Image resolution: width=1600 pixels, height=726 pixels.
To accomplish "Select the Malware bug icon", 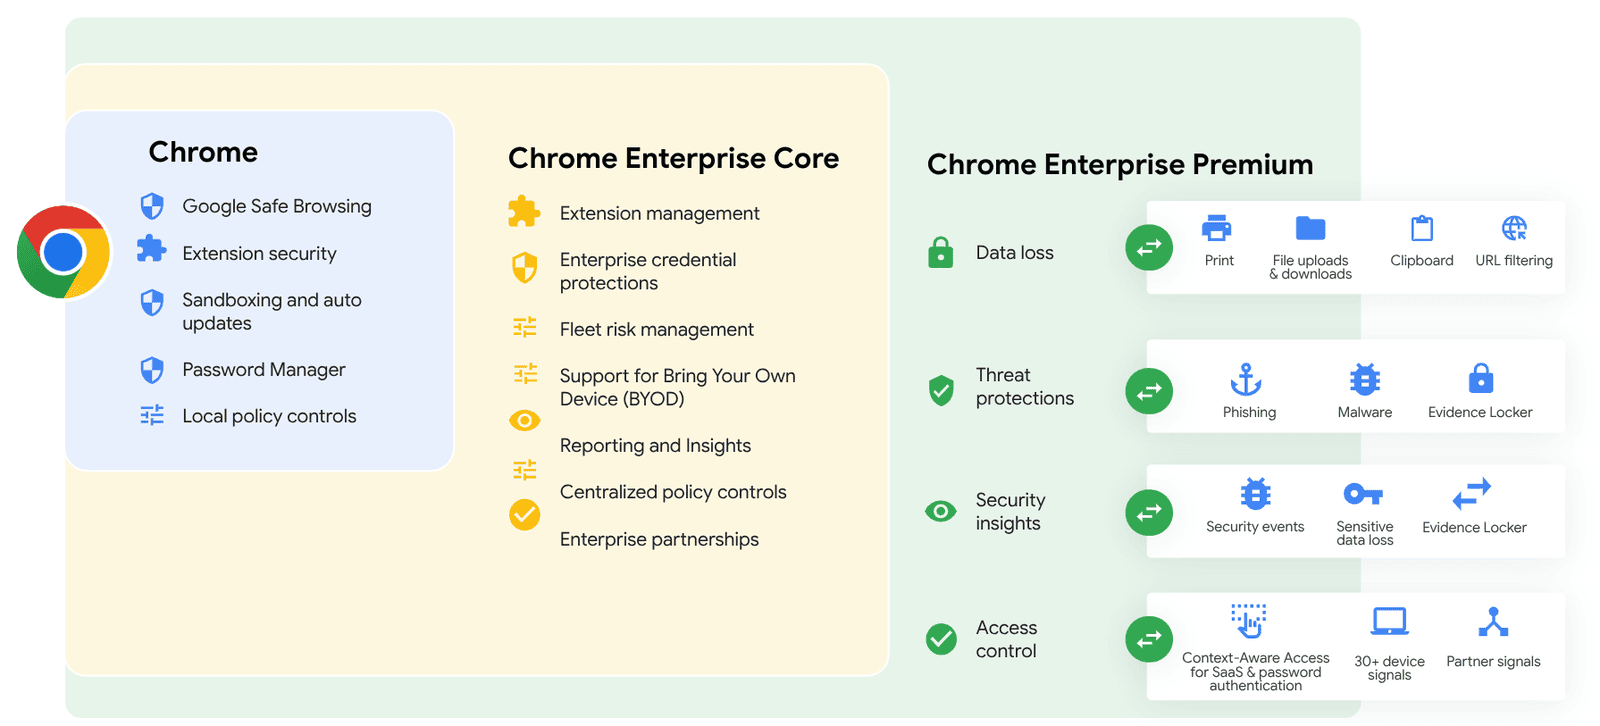I will click(1365, 380).
